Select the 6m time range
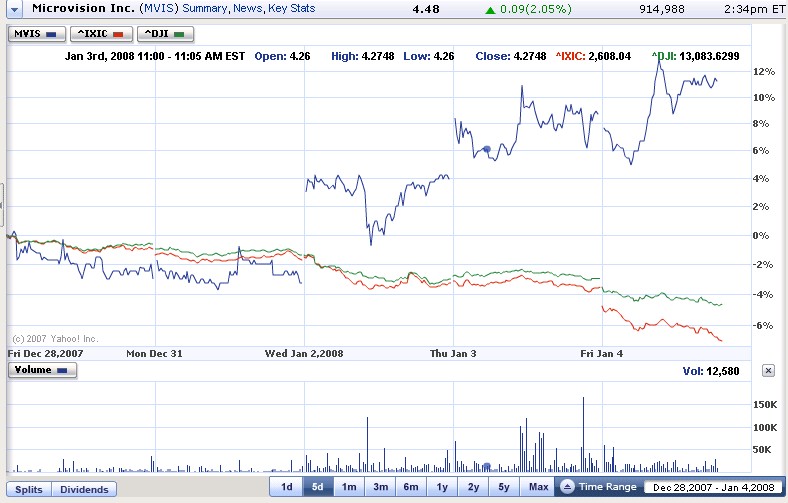The image size is (788, 503). 411,487
